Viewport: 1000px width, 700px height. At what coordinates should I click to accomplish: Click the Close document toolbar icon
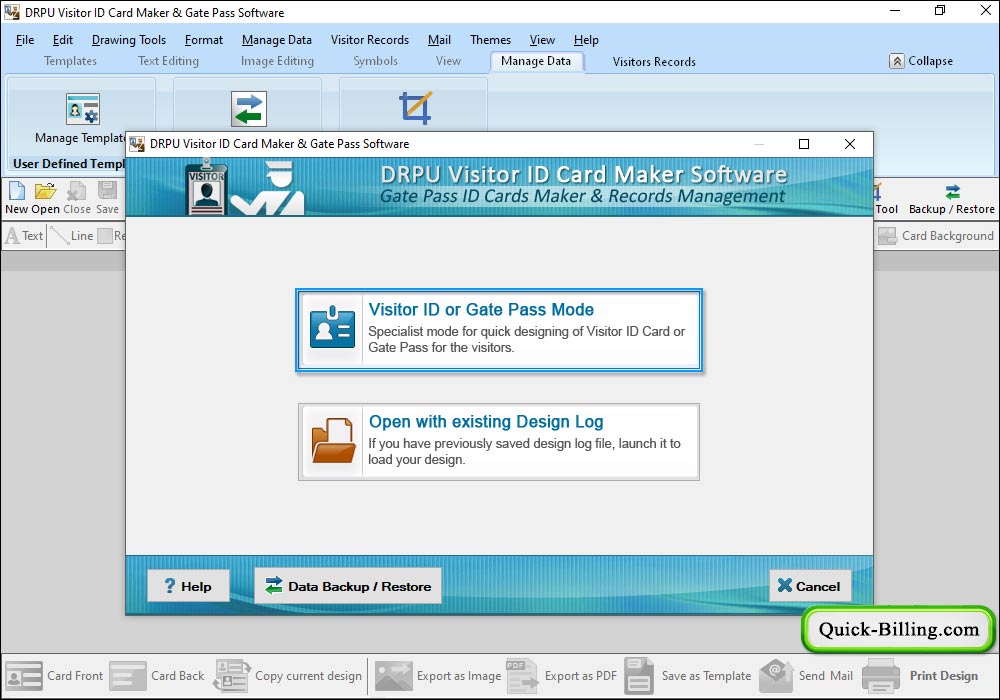point(77,191)
